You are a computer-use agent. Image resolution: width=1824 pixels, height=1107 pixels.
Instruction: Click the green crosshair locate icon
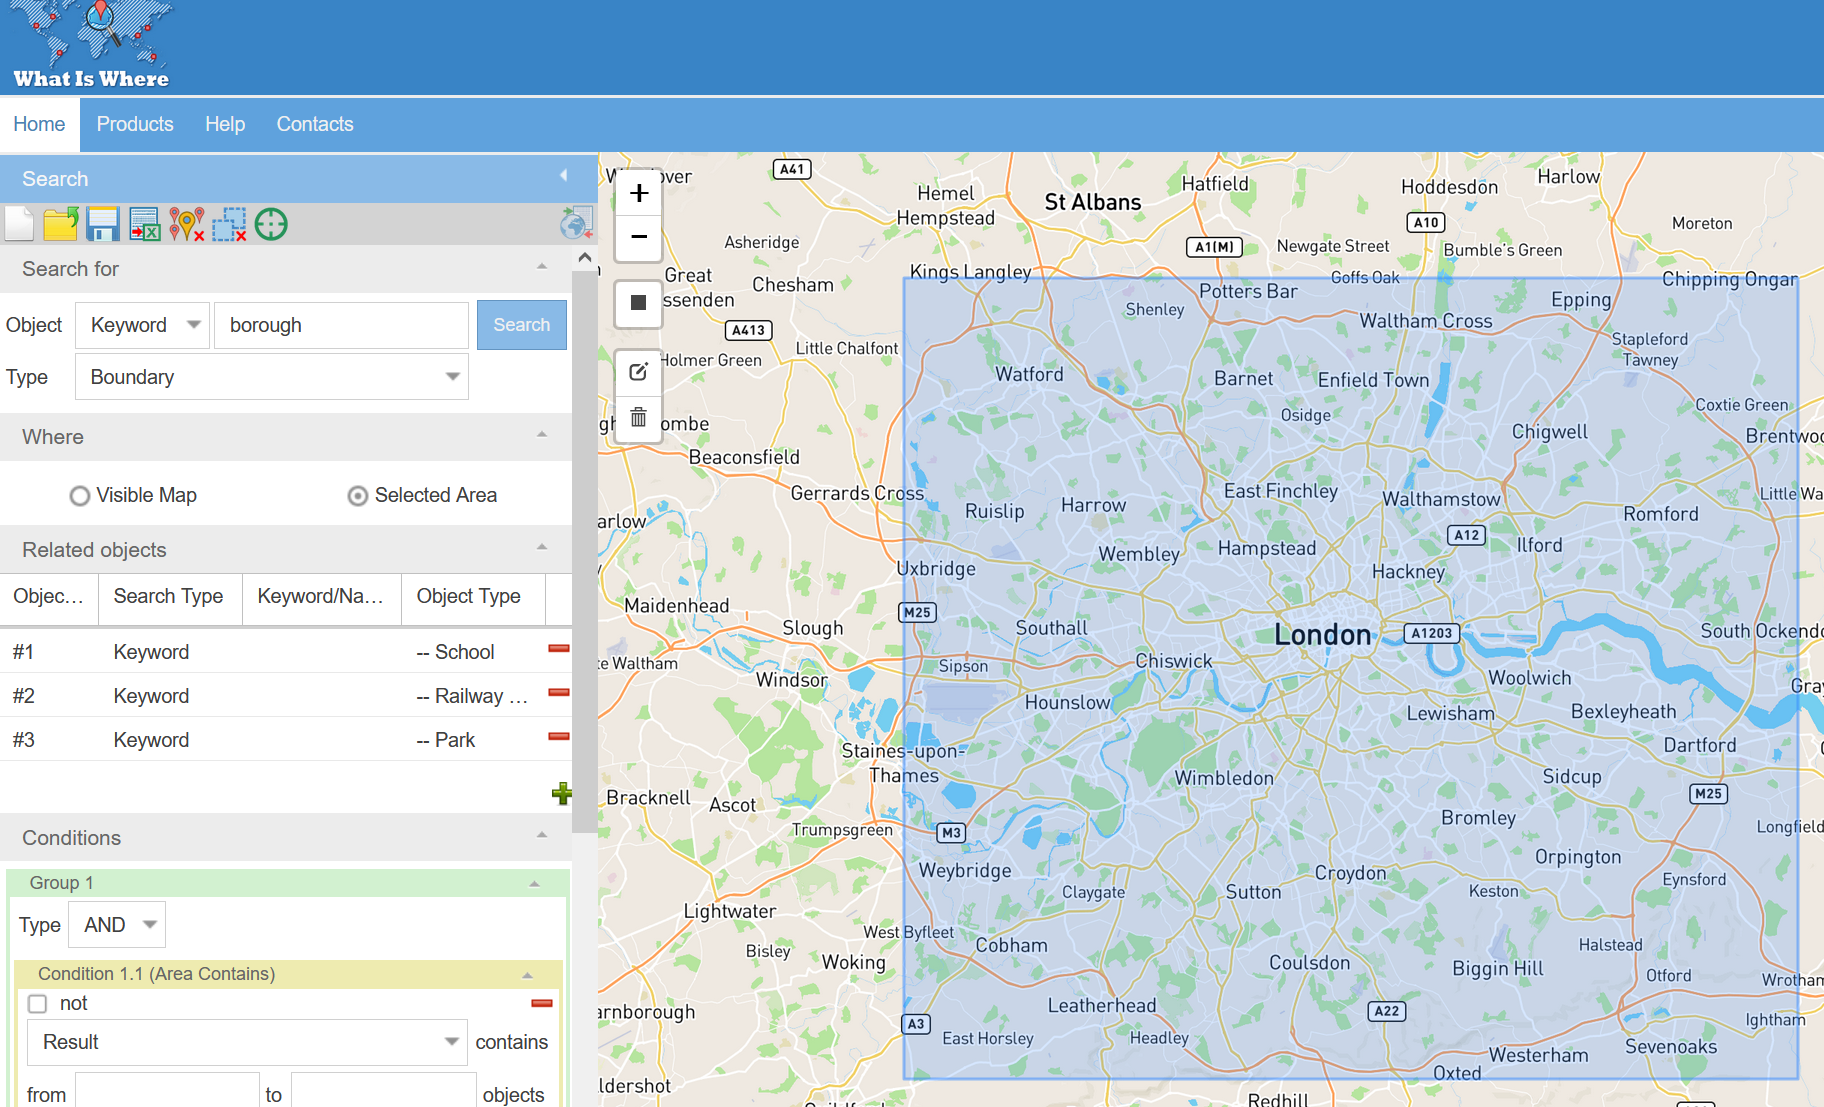pos(271,224)
